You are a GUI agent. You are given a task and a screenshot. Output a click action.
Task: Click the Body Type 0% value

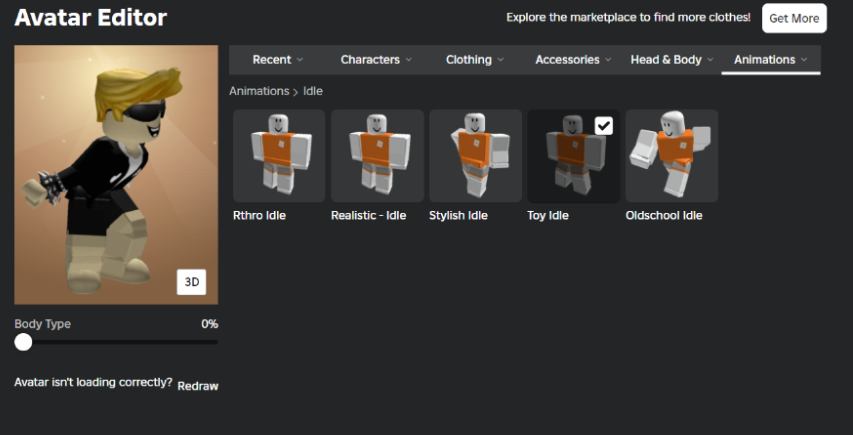click(x=209, y=324)
